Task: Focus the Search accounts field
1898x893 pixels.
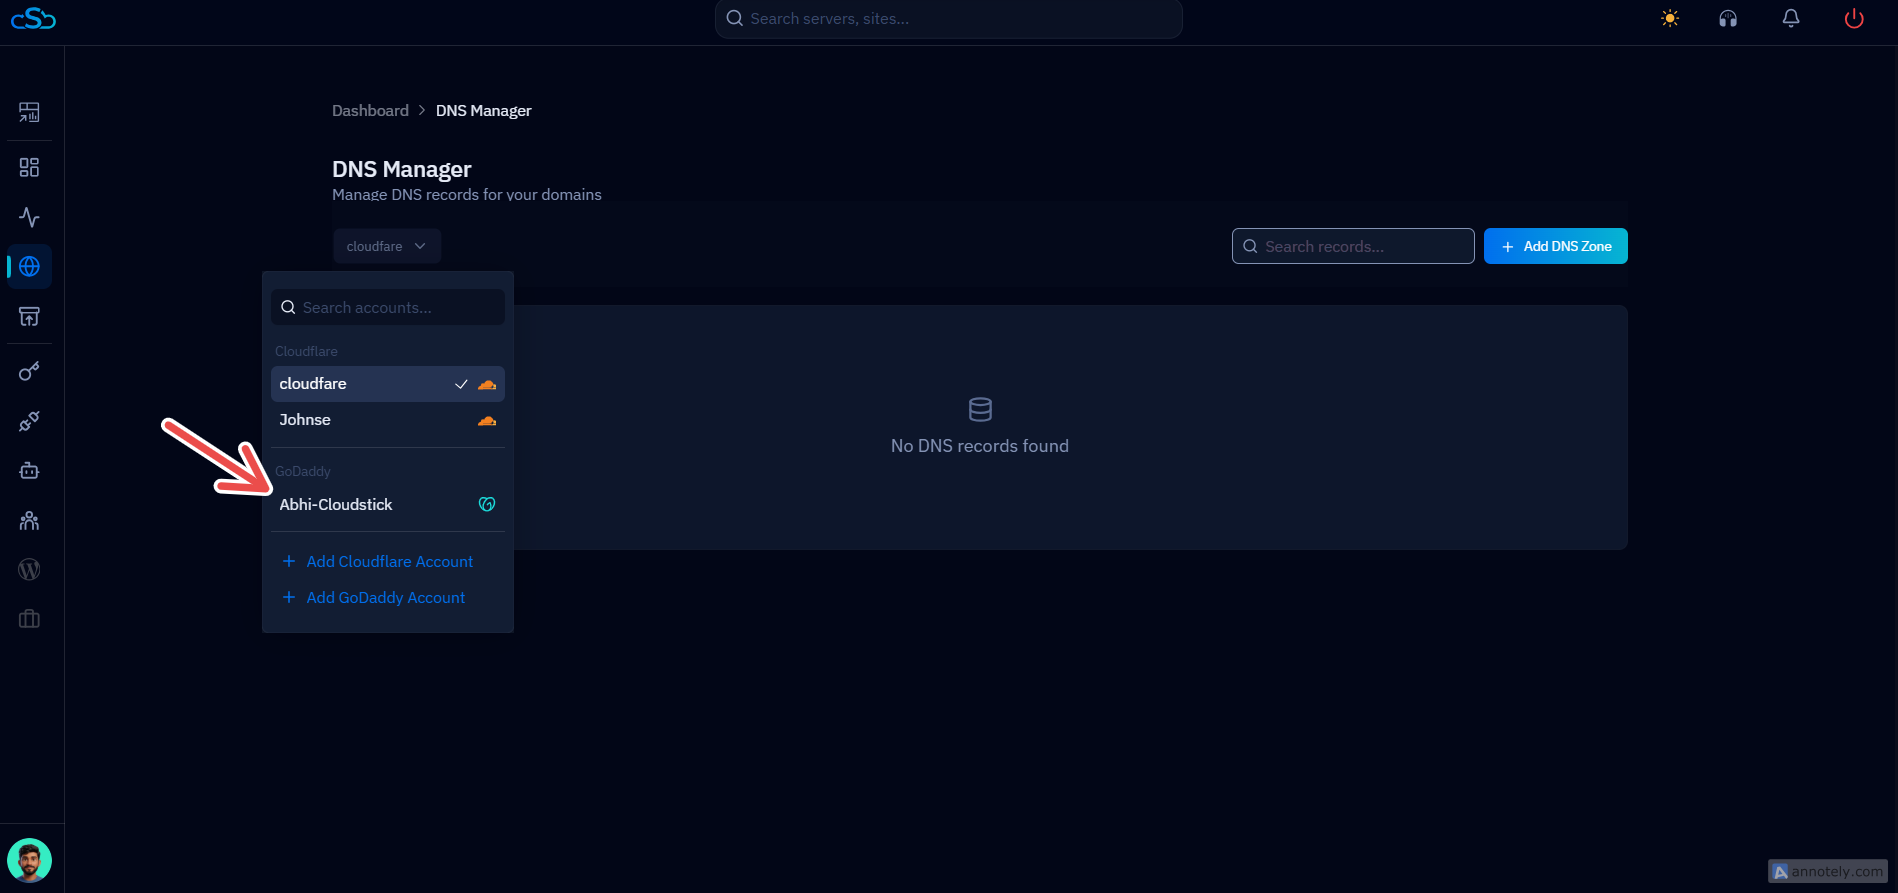Action: [x=388, y=307]
